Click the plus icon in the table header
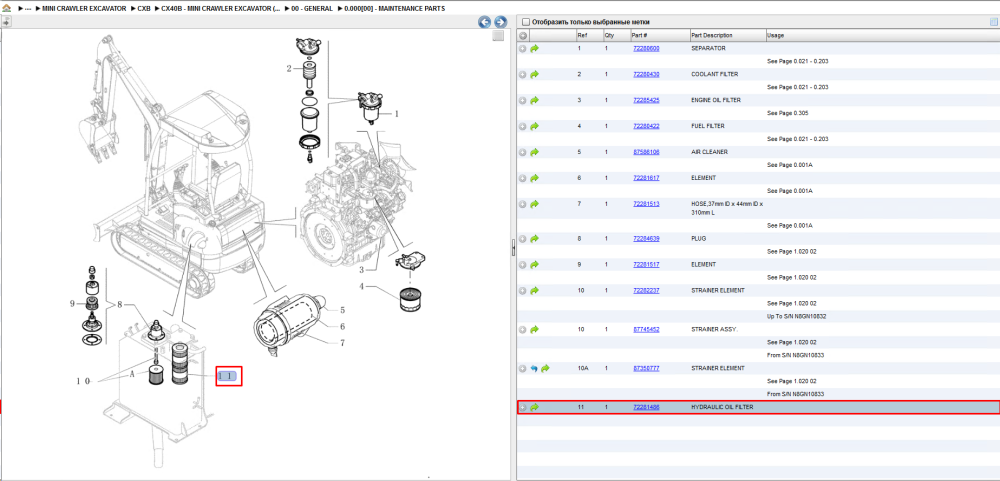The image size is (1000, 481). [x=522, y=35]
